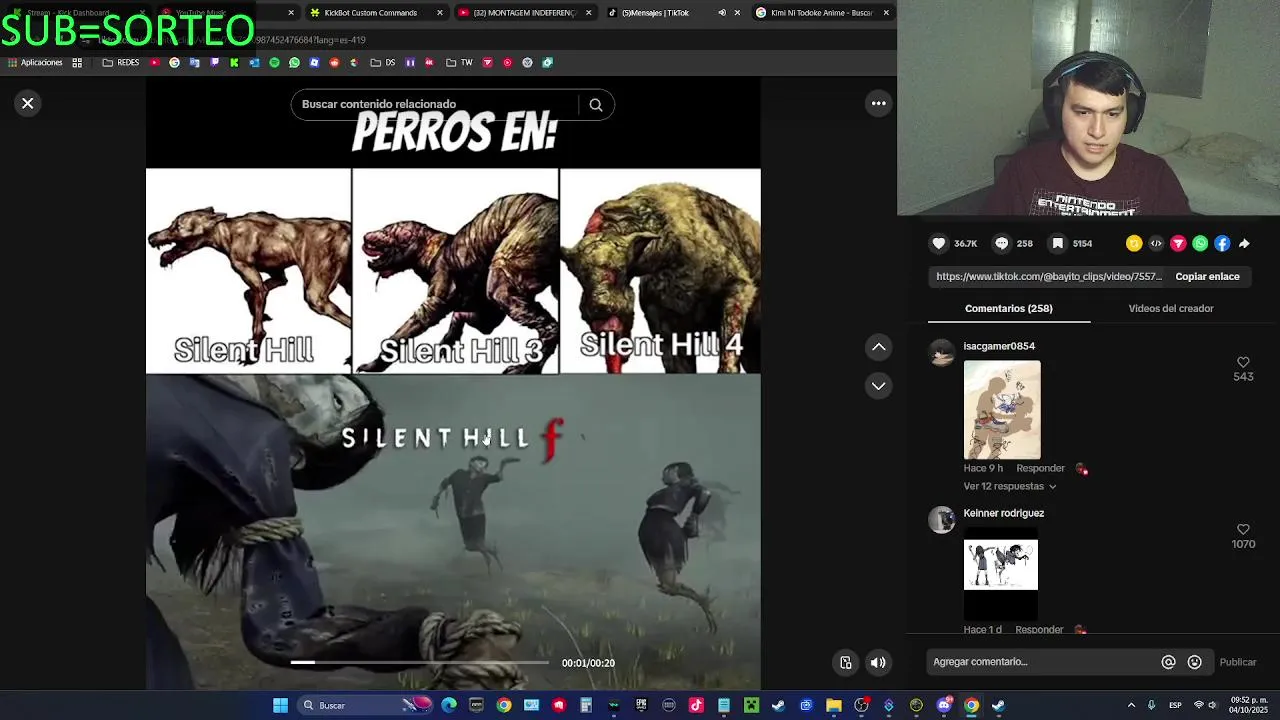Viewport: 1280px width, 720px height.
Task: Open Microsoft Edge from taskbar
Action: (449, 705)
